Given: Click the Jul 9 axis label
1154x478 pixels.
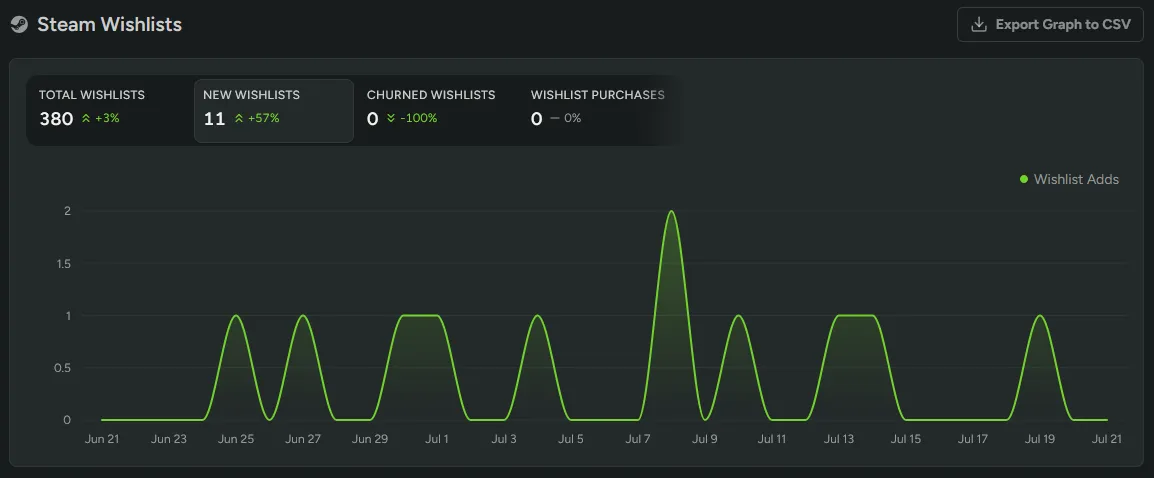Looking at the screenshot, I should coord(704,439).
